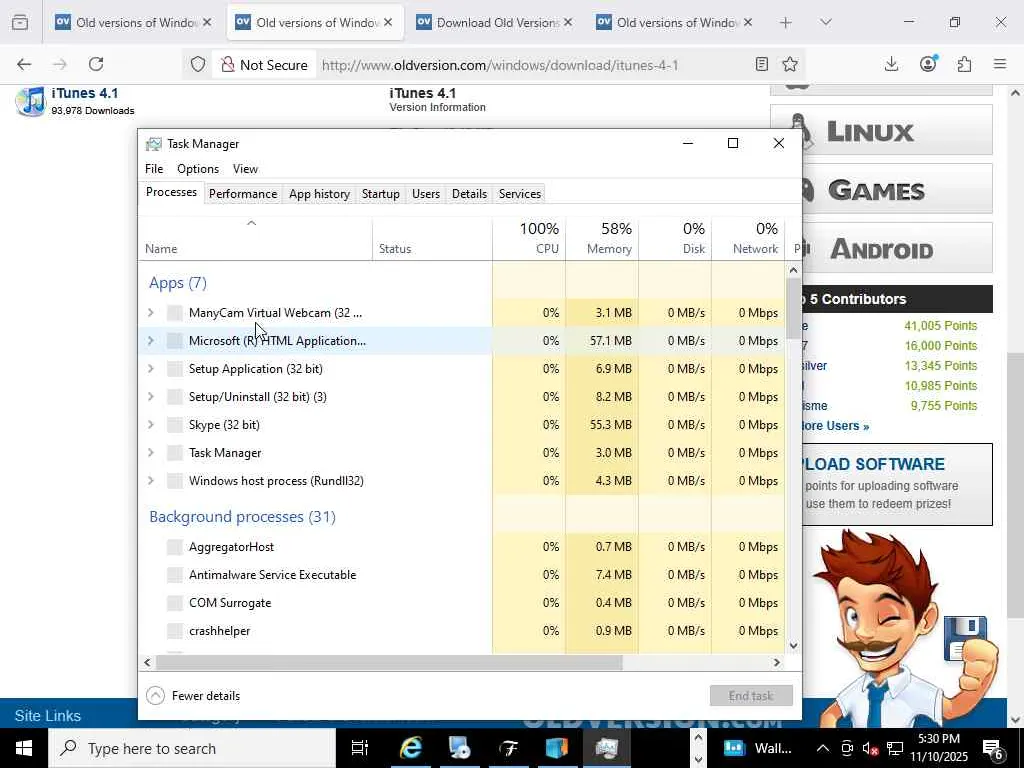The image size is (1024, 768).
Task: Switch to Details tab
Action: pyautogui.click(x=470, y=194)
